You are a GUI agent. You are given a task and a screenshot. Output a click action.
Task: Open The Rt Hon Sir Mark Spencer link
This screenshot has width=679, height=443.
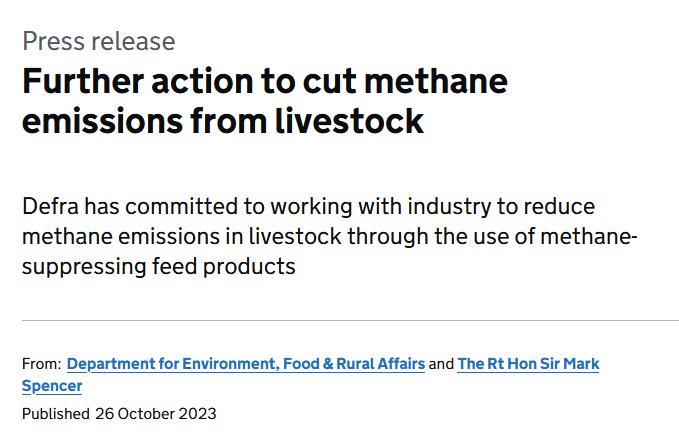[x=528, y=364]
